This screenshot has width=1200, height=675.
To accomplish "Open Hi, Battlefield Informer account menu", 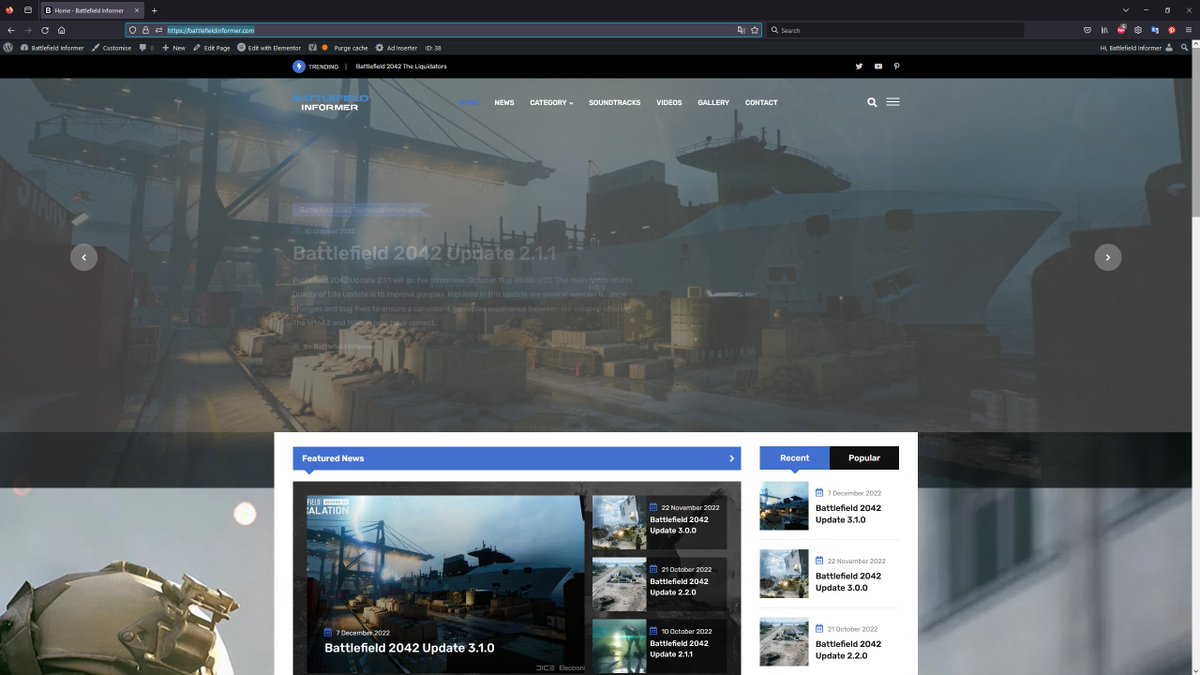I will coord(1137,47).
